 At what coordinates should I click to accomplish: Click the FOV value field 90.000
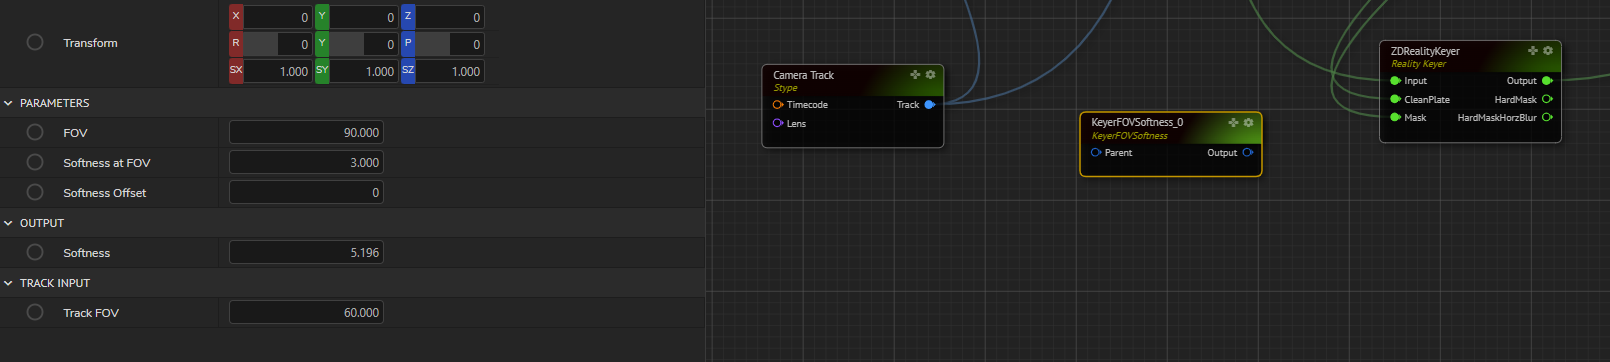306,132
